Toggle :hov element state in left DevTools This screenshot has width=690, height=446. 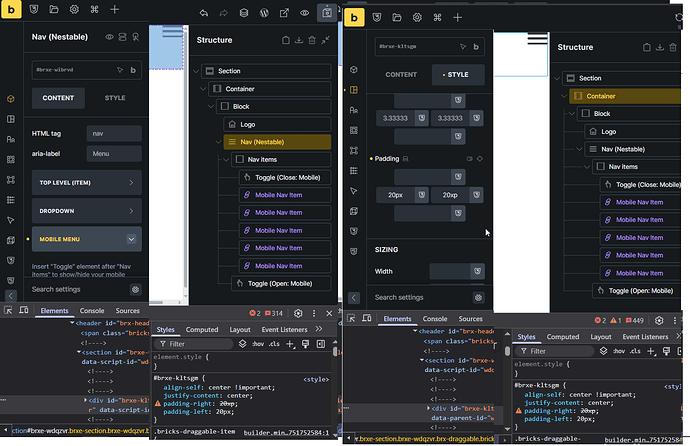click(258, 344)
